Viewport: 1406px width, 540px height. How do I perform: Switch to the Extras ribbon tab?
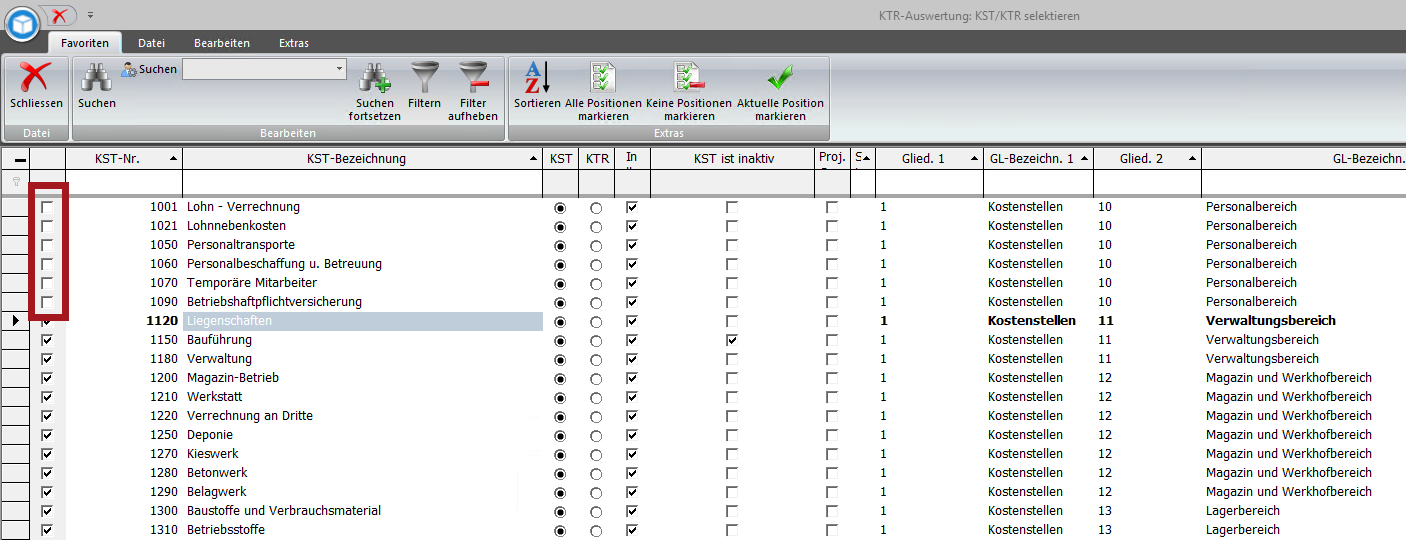pos(294,43)
